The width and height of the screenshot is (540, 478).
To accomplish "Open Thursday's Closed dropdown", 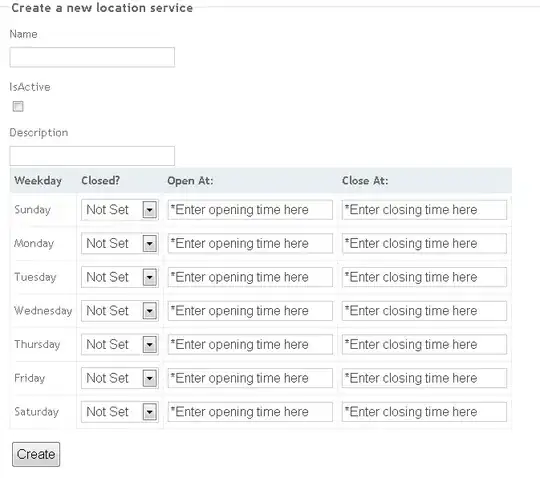I will tap(120, 344).
